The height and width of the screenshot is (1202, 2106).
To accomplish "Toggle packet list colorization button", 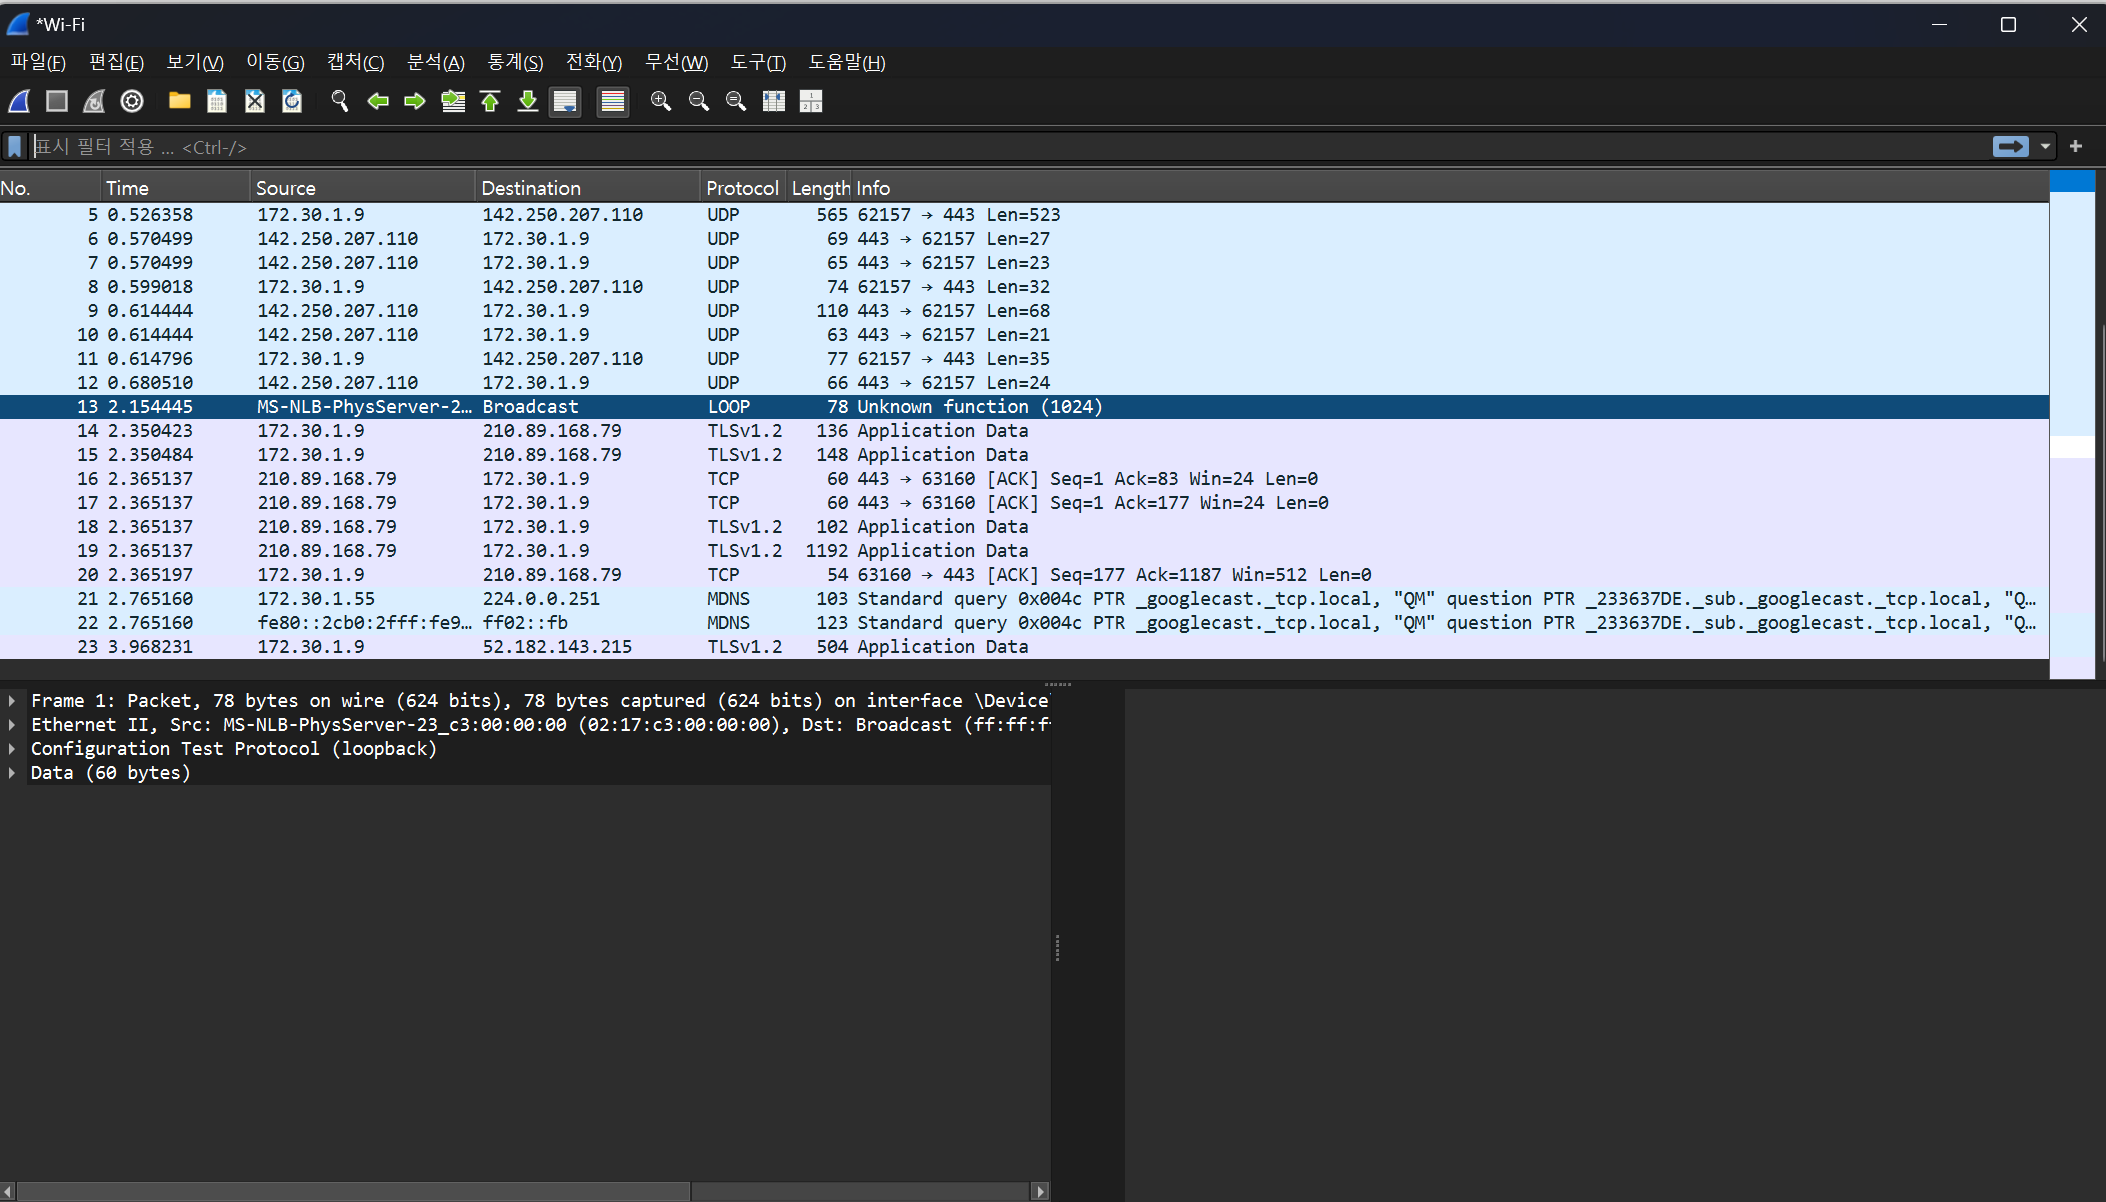I will tap(612, 101).
